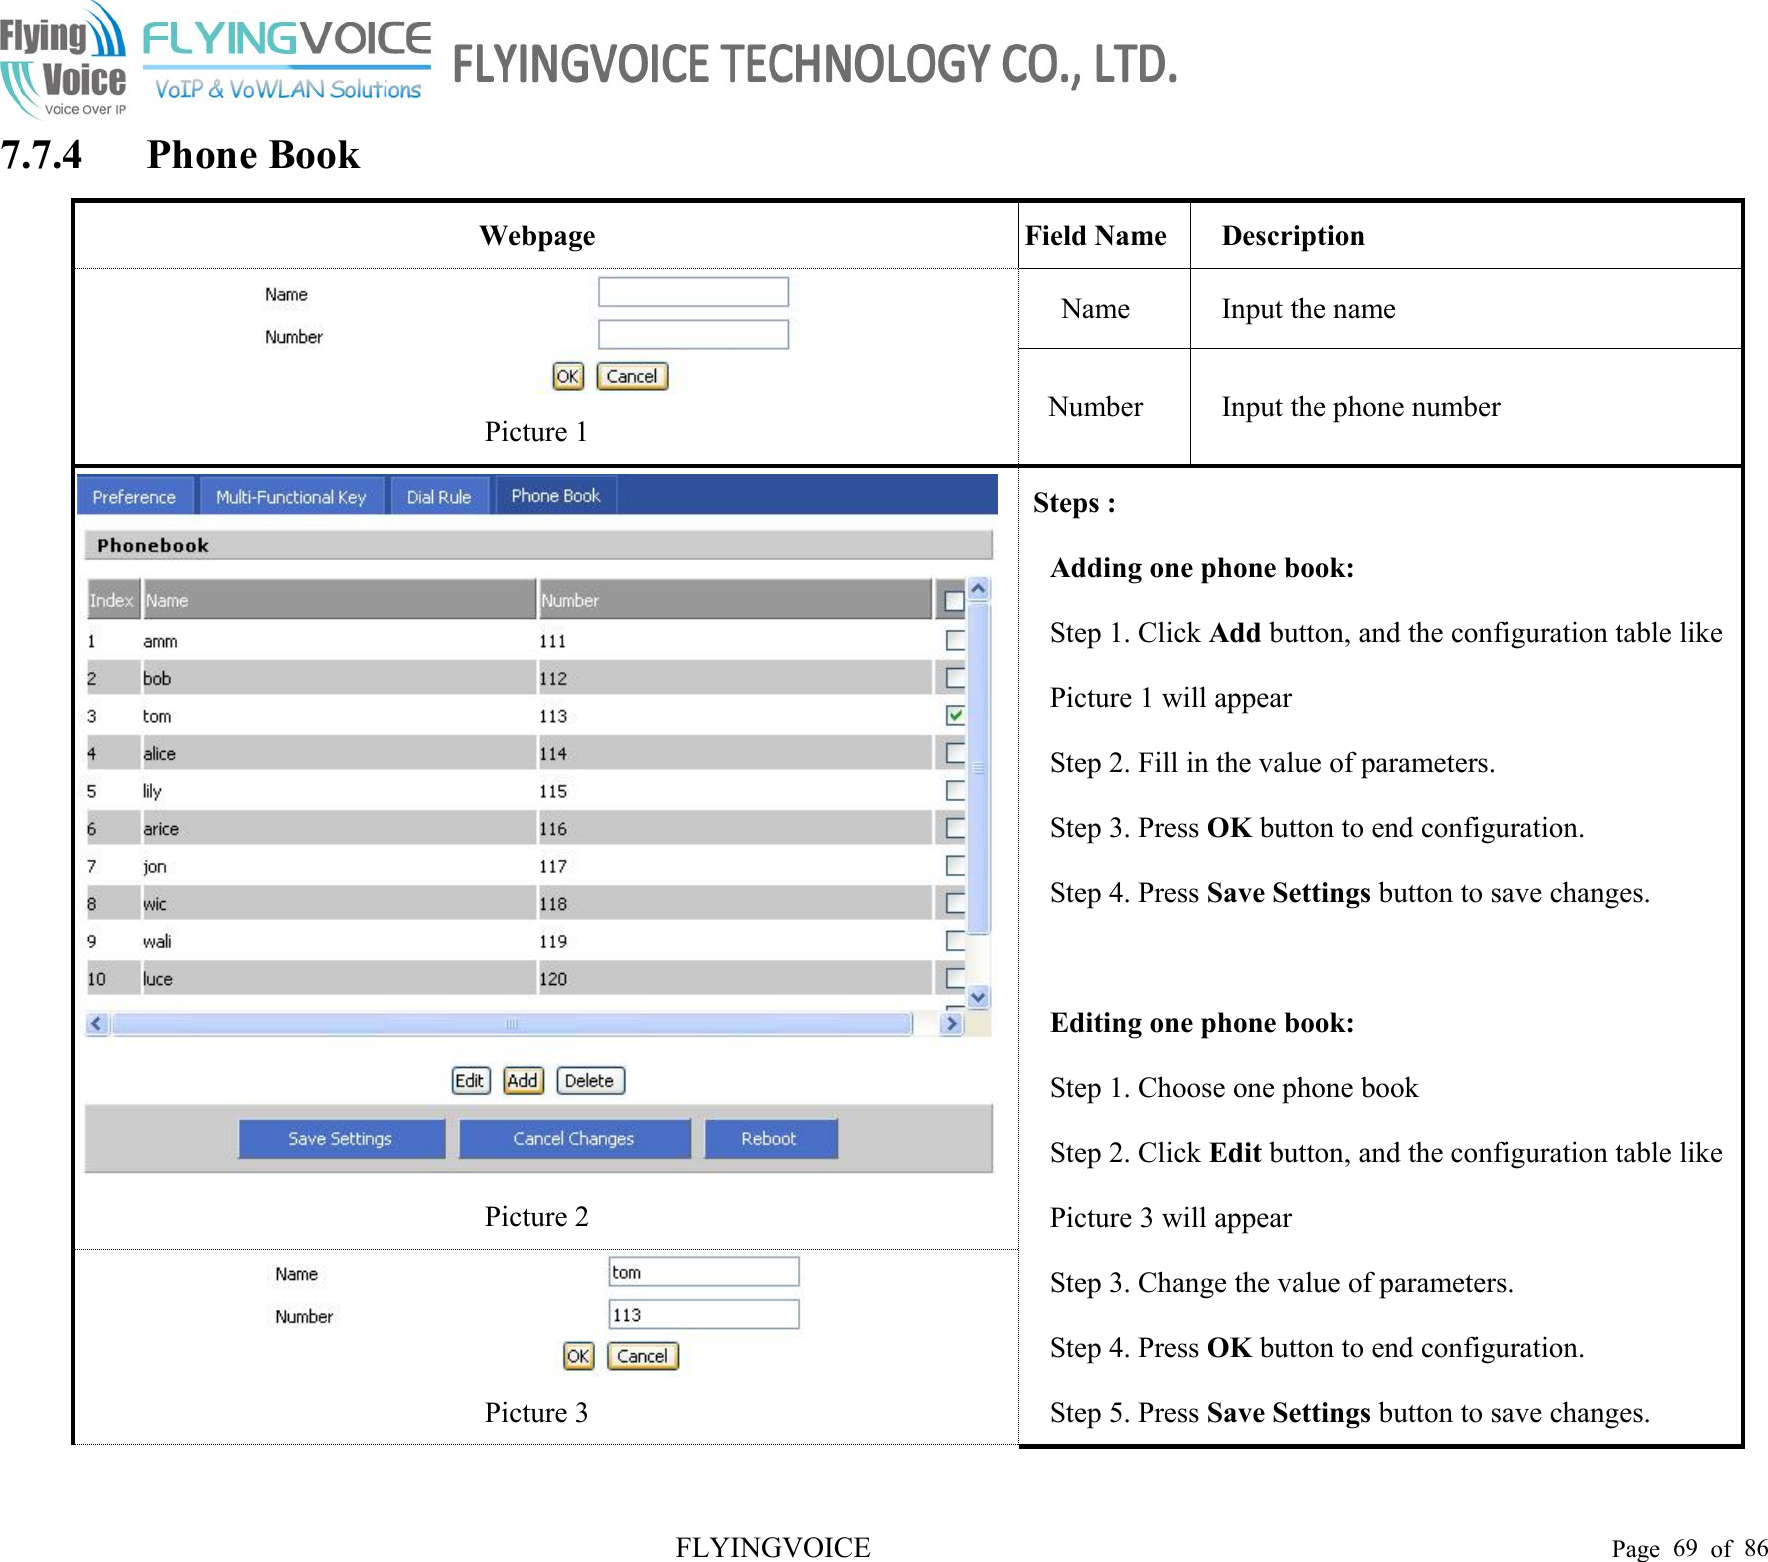Viewport: 1768px width, 1562px height.
Task: Click the horizontal scrollbar thumb of phonebook
Action: click(512, 1024)
